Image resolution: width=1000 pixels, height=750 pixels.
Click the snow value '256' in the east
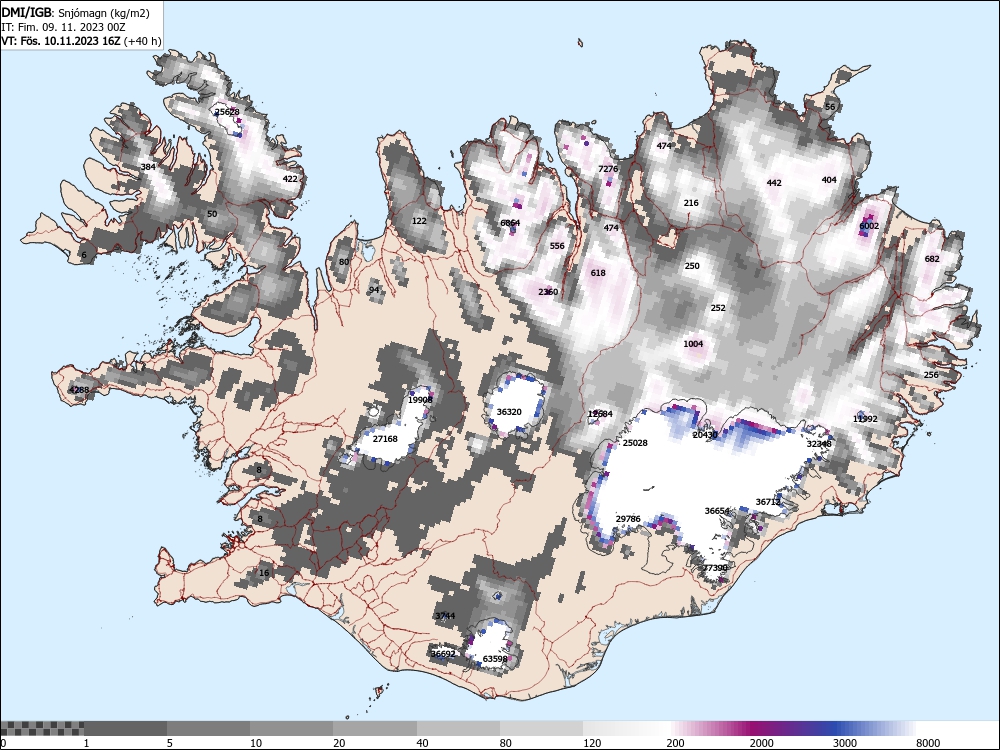pyautogui.click(x=931, y=374)
